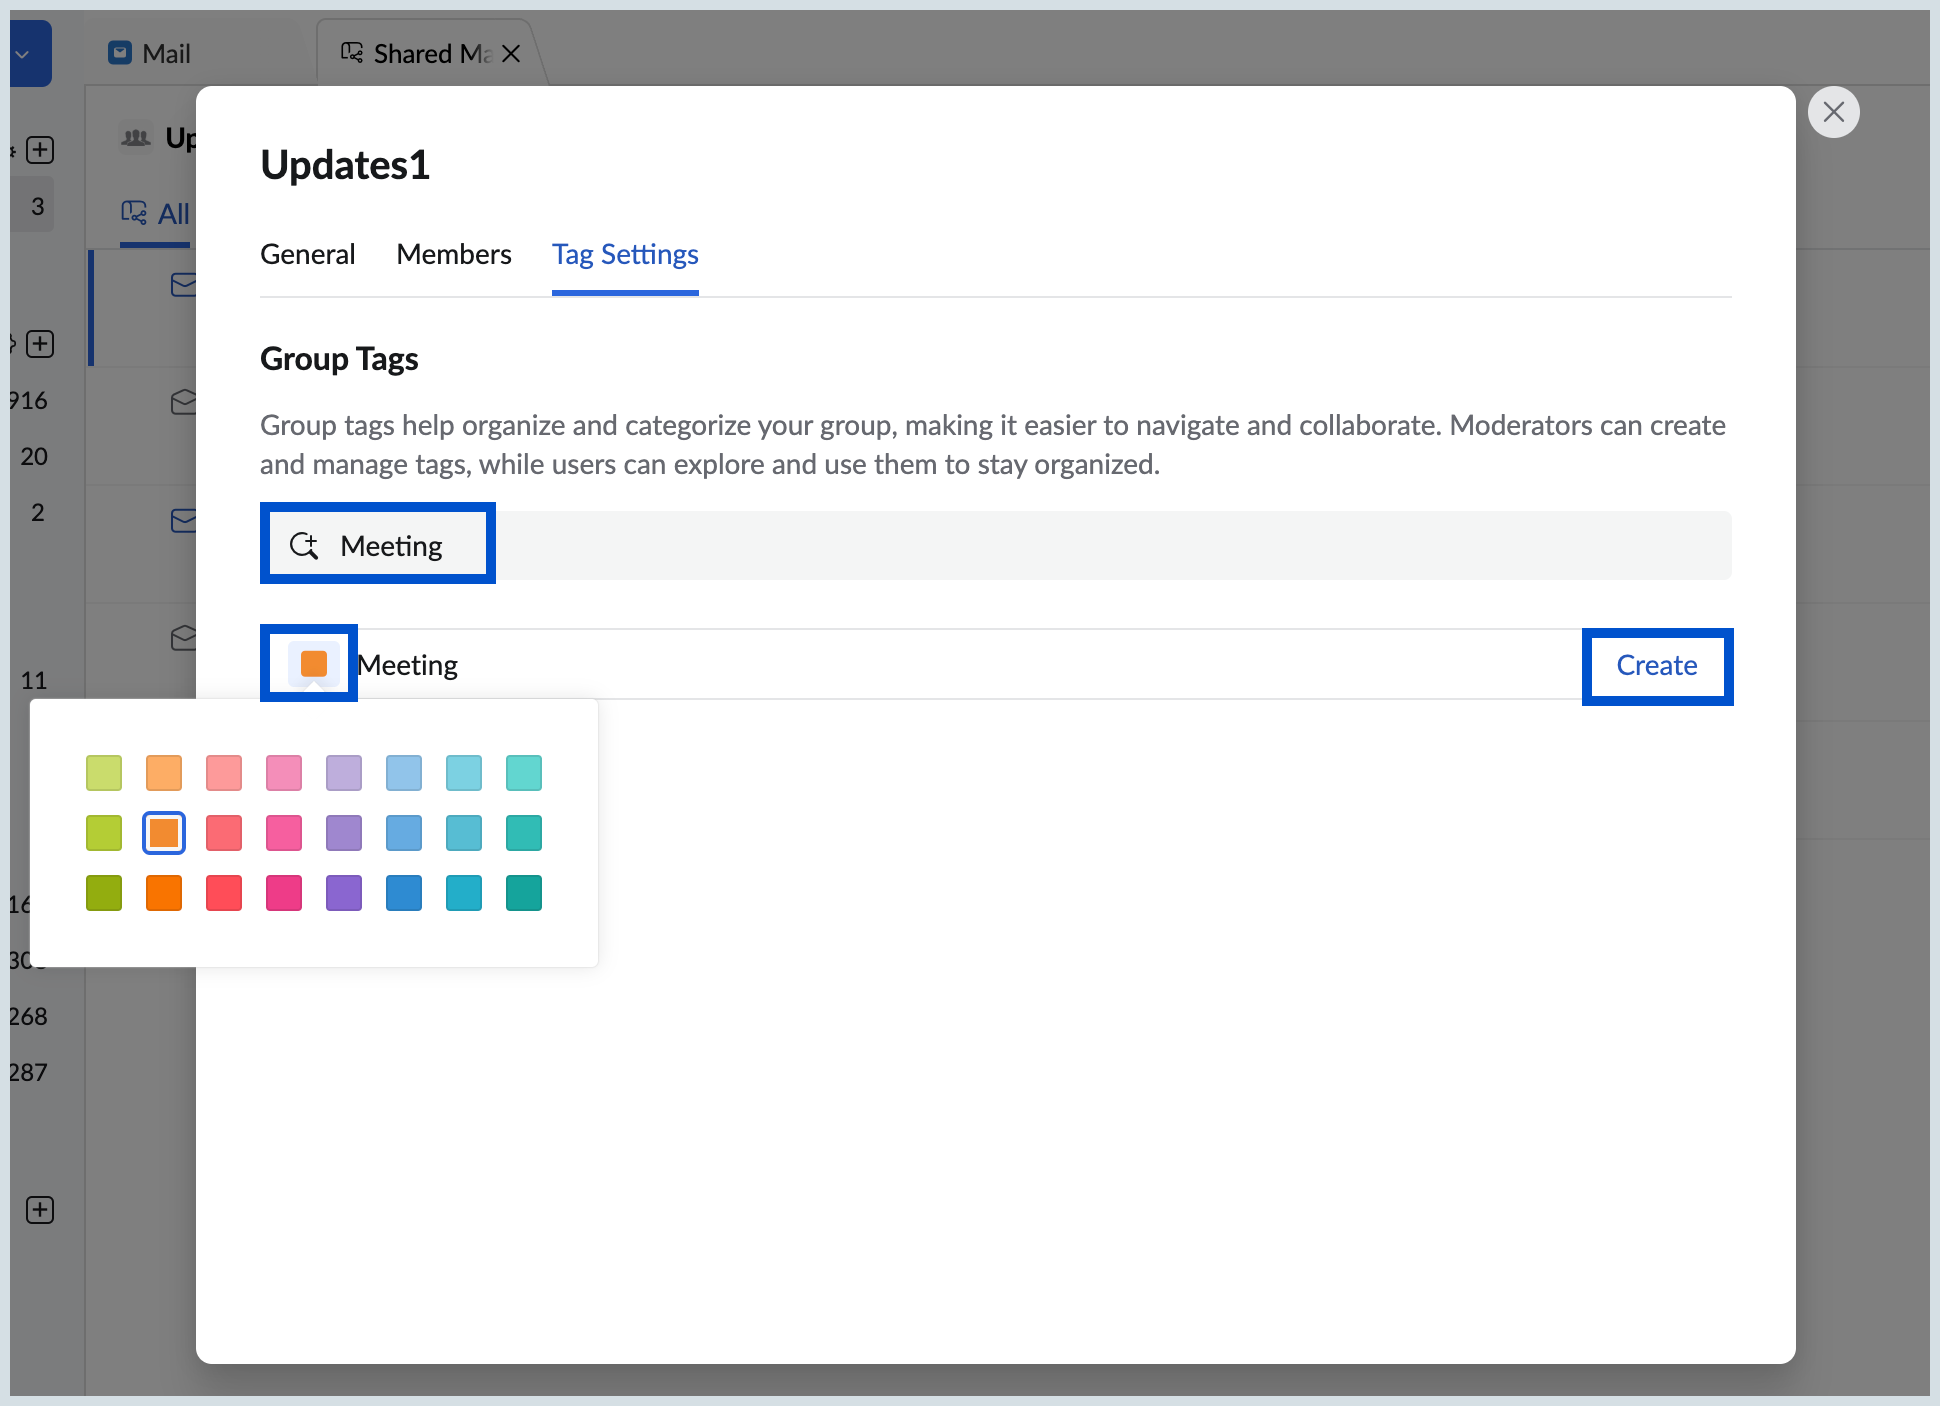This screenshot has height=1406, width=1940.
Task: Click the Create button for the Meeting tag
Action: [x=1657, y=666]
